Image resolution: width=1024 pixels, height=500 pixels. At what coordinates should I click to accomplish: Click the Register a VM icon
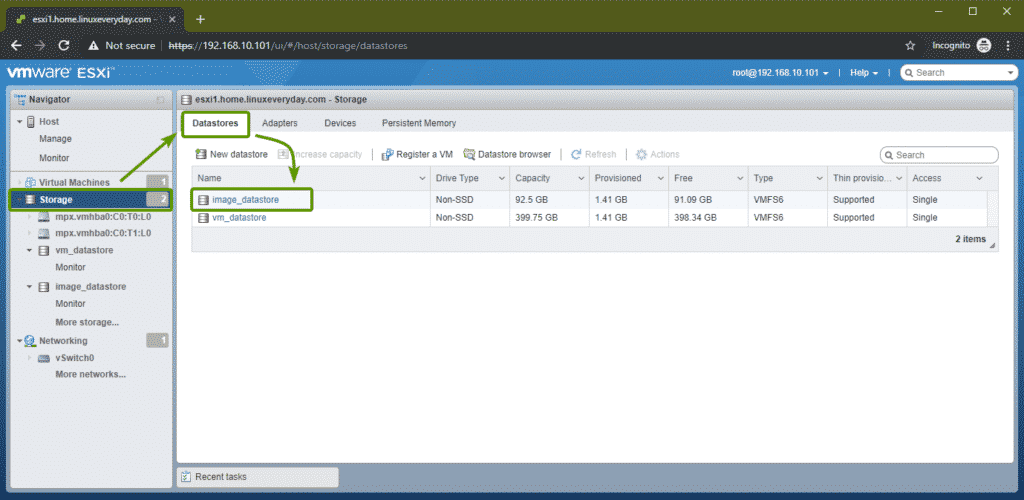click(388, 155)
